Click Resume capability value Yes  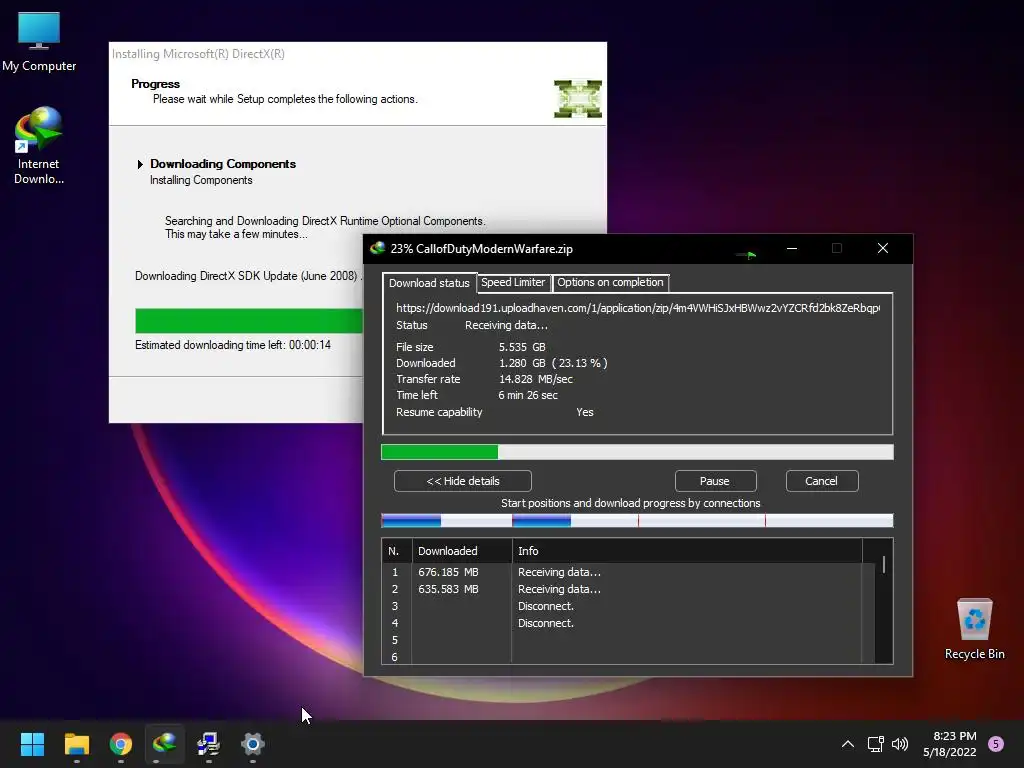tap(584, 412)
